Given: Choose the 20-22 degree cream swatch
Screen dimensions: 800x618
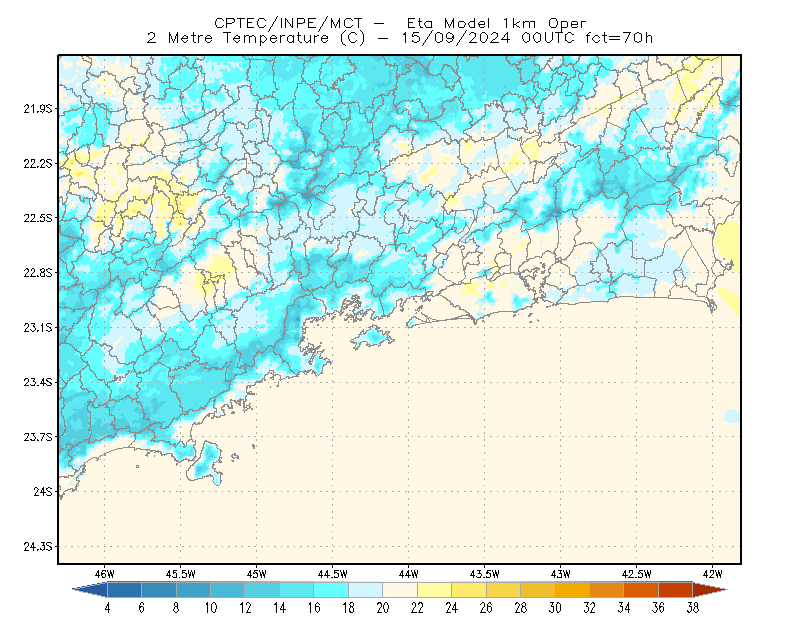Looking at the screenshot, I should click(x=400, y=590).
